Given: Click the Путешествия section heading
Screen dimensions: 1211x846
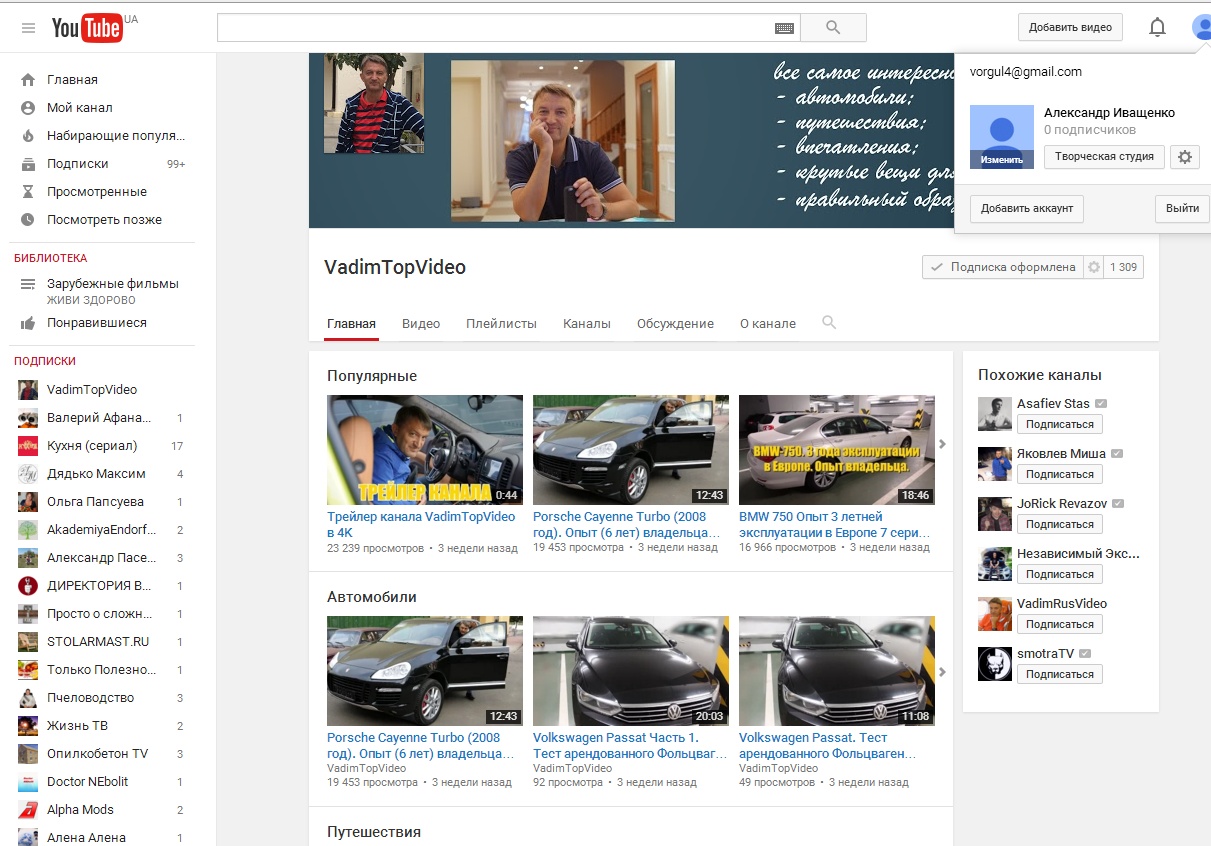Looking at the screenshot, I should coord(374,832).
